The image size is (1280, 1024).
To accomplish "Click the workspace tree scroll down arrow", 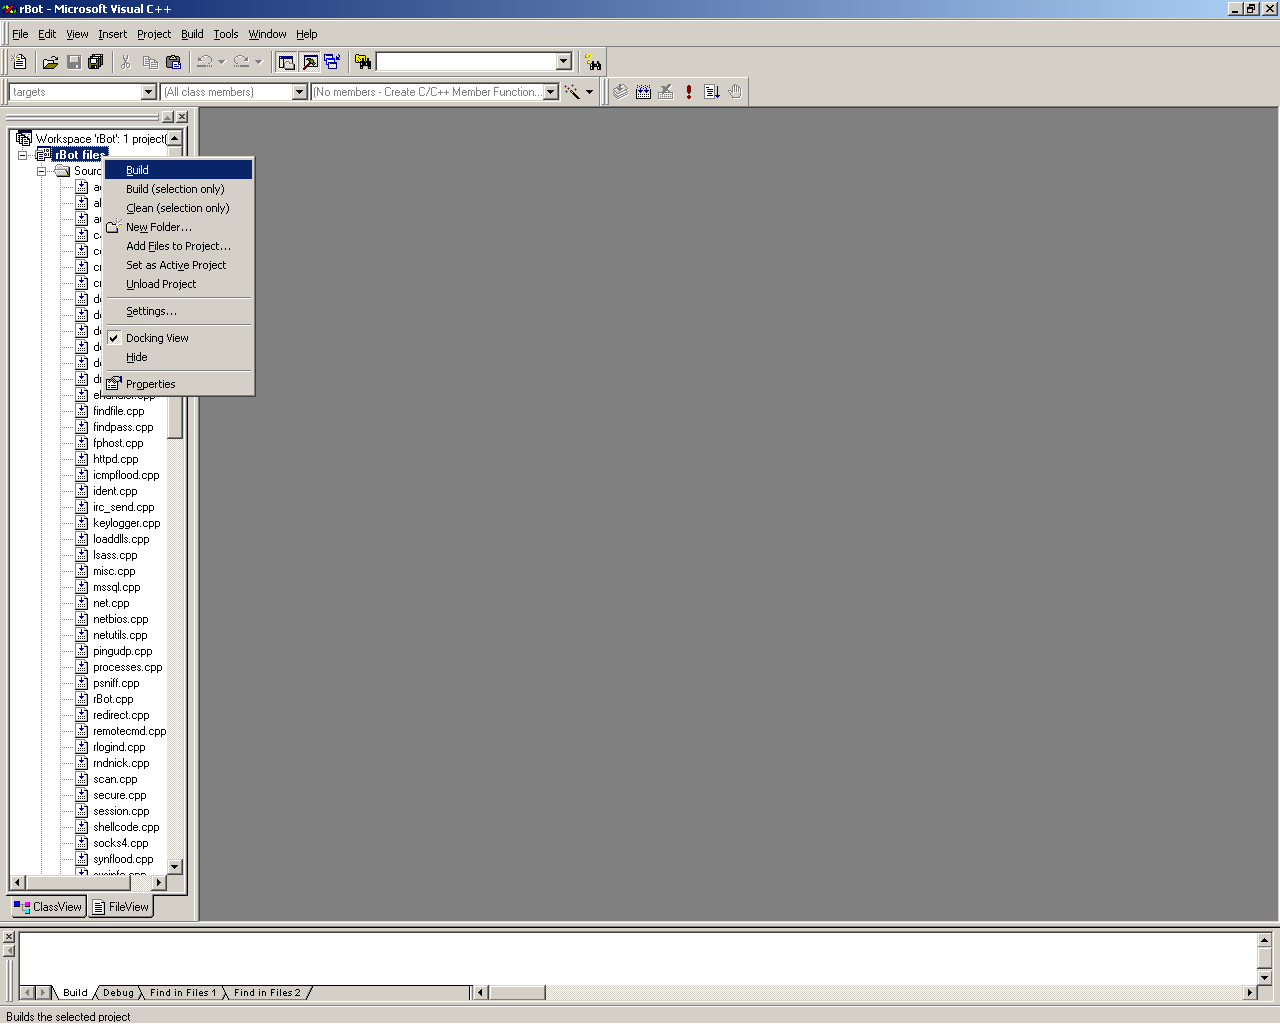I will pos(175,867).
